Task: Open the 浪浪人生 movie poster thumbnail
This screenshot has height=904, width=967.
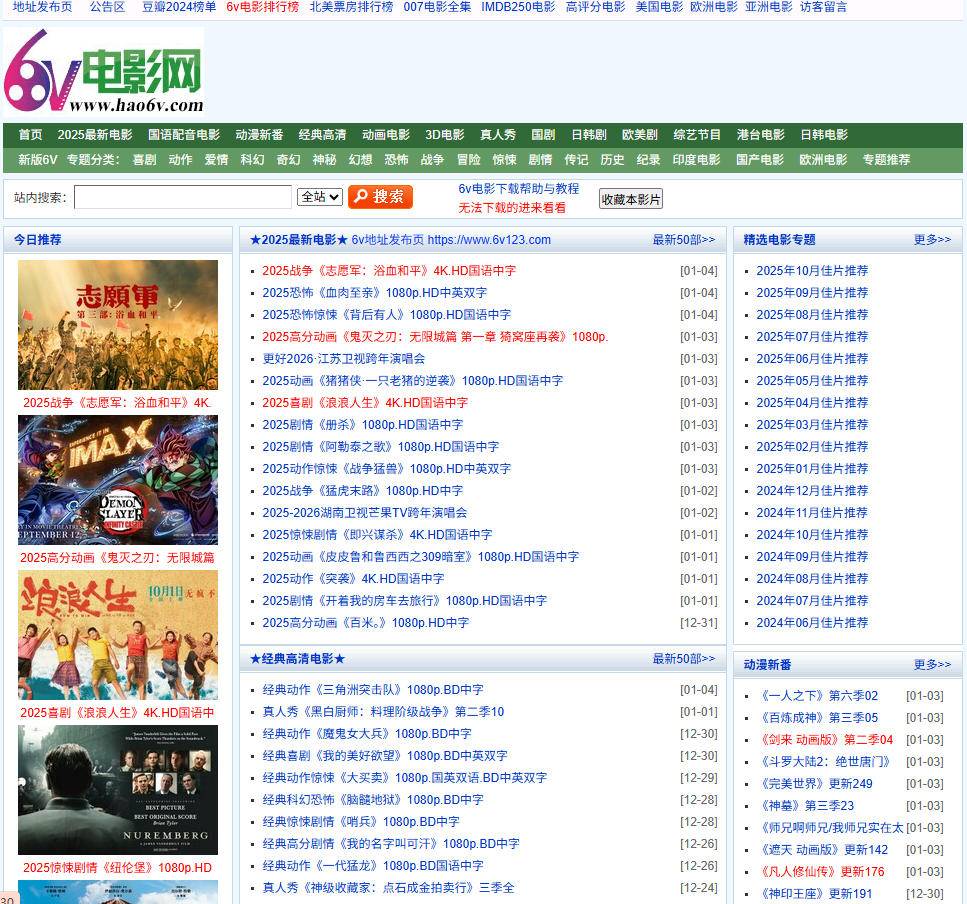Action: [118, 635]
